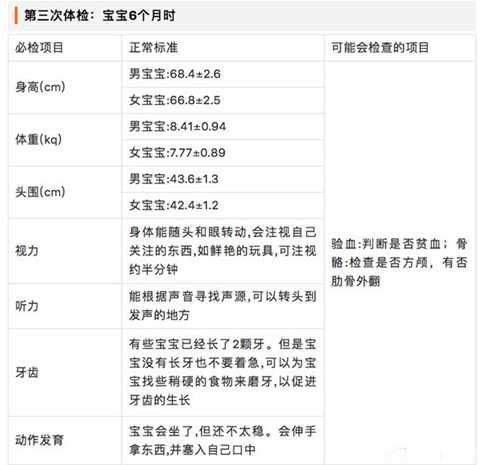
Task: Click vision description starting 身体能随头和眼转动
Action: click(x=223, y=251)
